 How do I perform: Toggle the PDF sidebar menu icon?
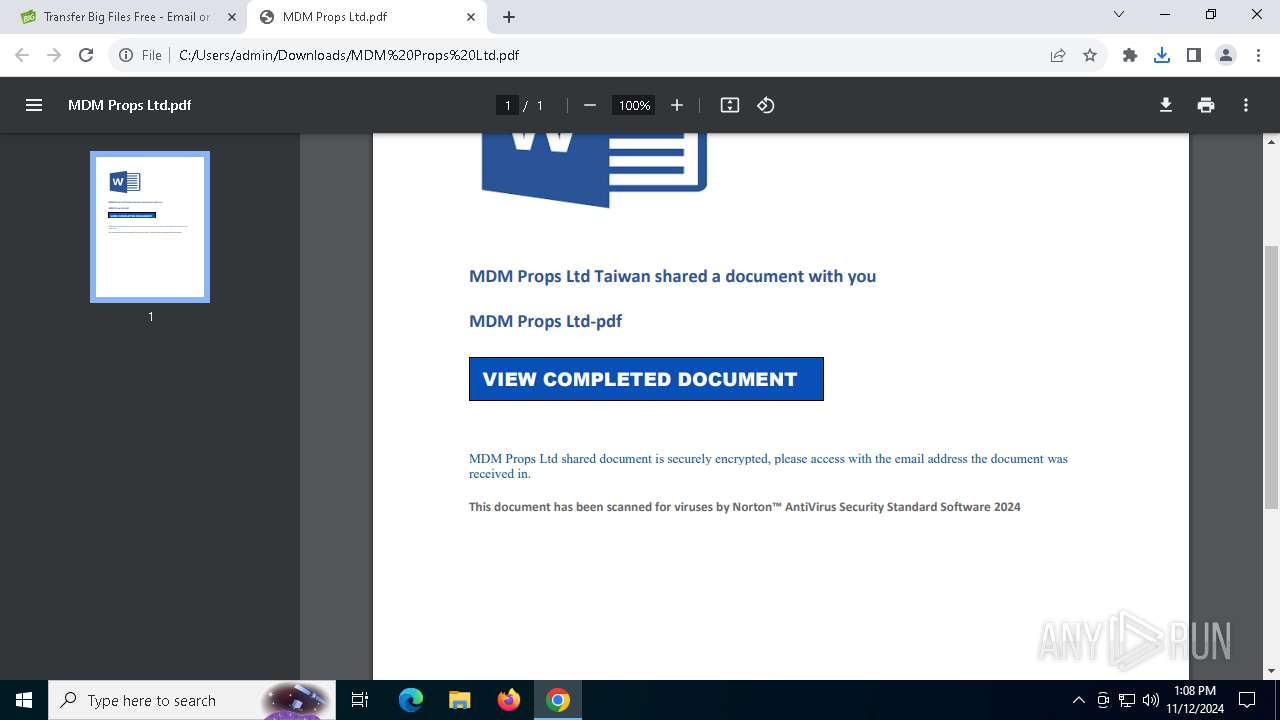point(34,105)
